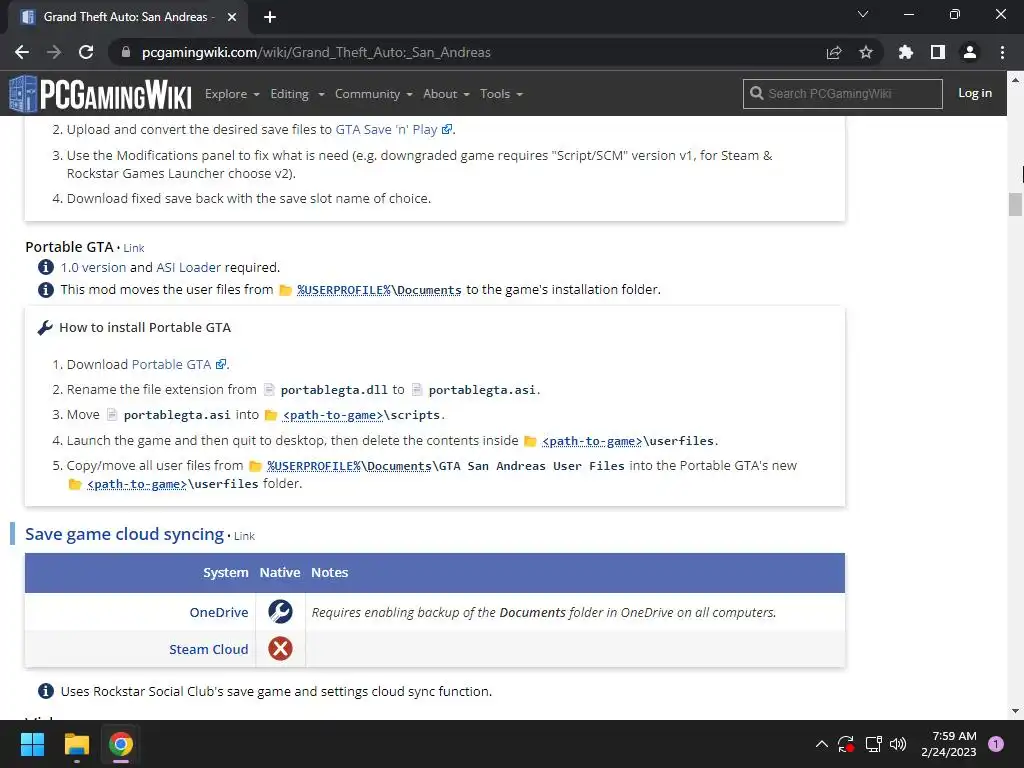1024x768 pixels.
Task: Open Chrome's three-dot menu
Action: pyautogui.click(x=1002, y=52)
